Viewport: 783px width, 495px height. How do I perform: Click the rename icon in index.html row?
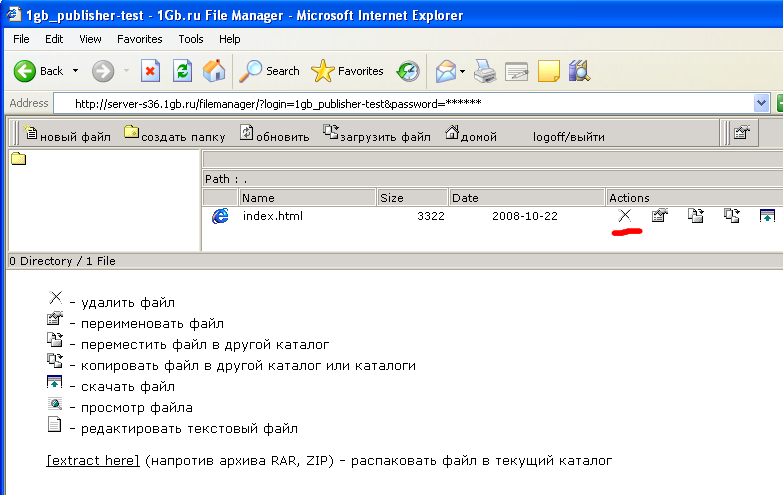click(x=659, y=216)
